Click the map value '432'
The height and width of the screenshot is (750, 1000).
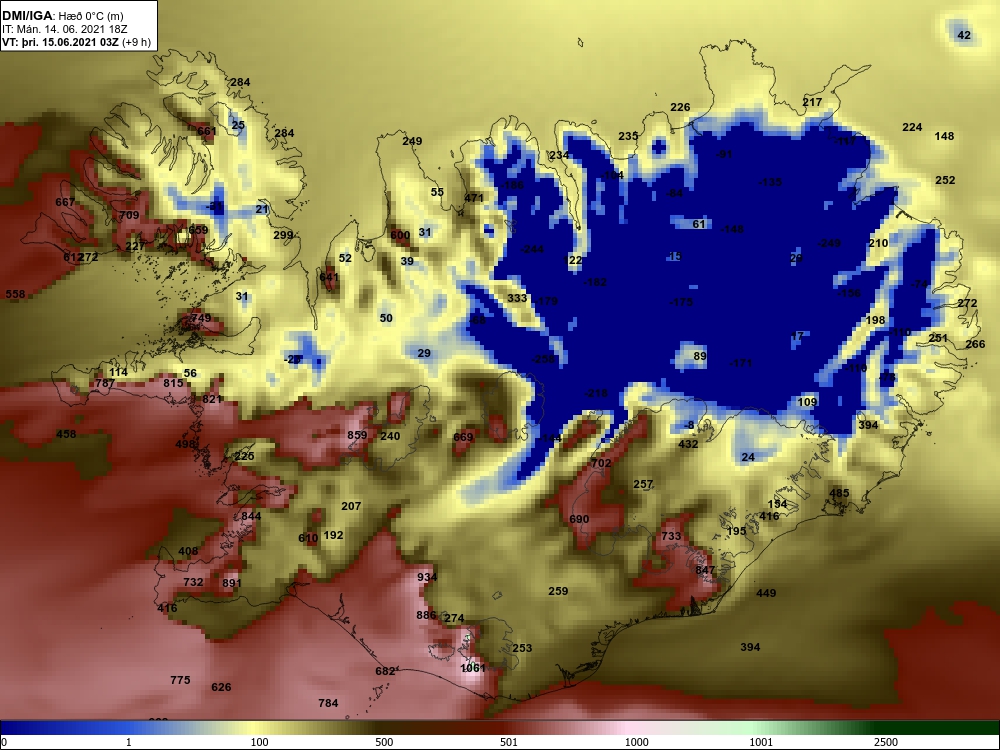click(x=688, y=444)
